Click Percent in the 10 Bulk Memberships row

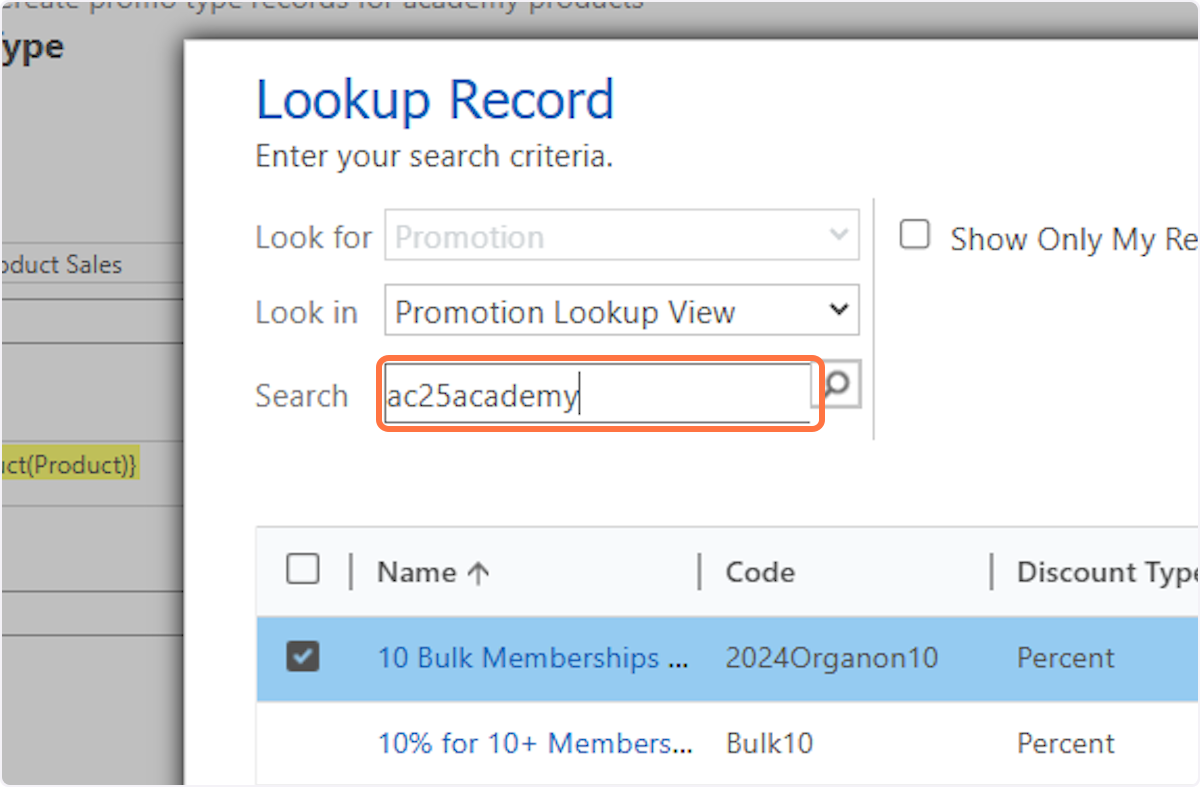[x=1065, y=658]
